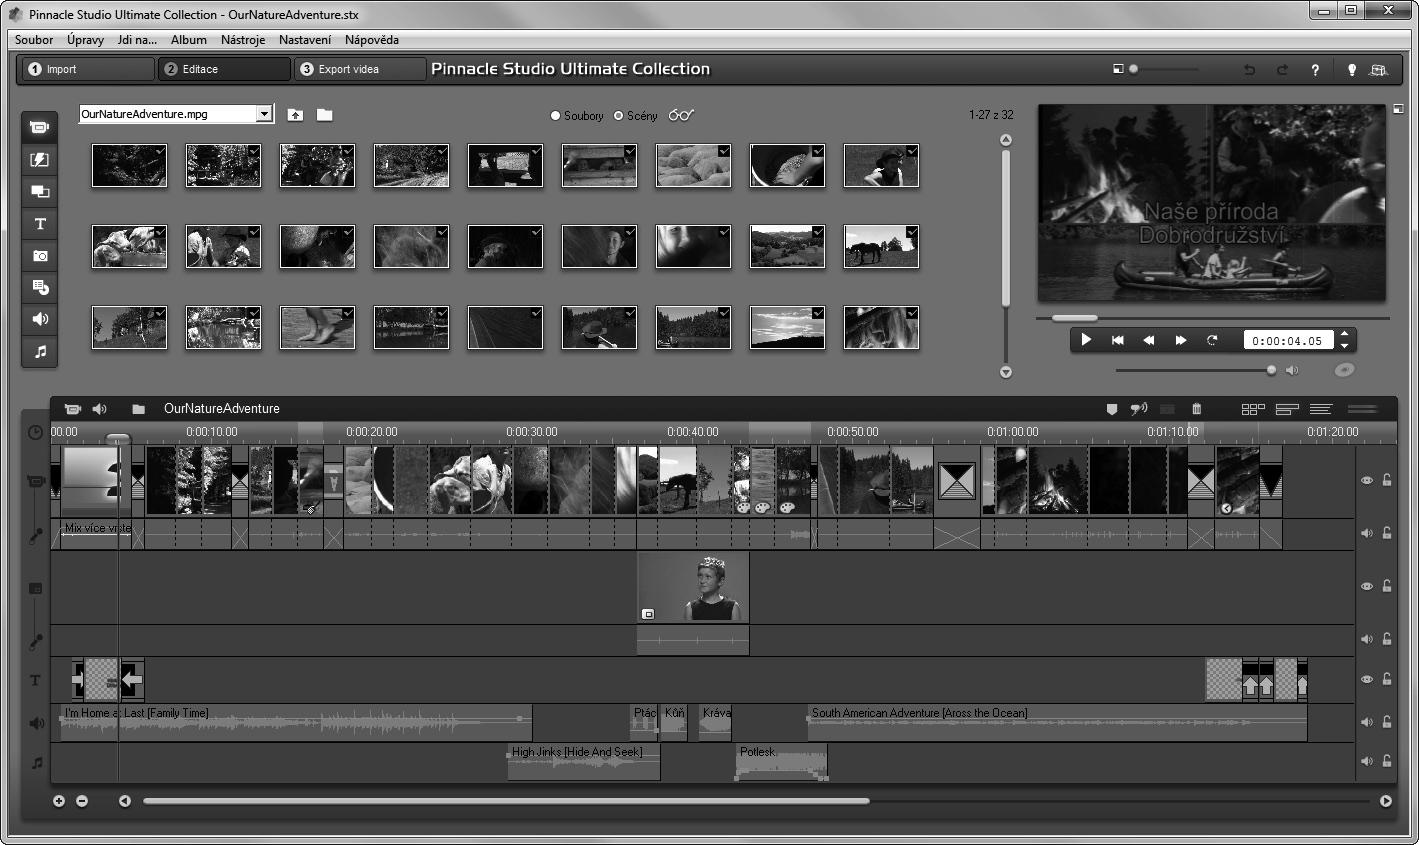Open the Úpravy menu
Screen dimensions: 1419x845
tap(85, 40)
